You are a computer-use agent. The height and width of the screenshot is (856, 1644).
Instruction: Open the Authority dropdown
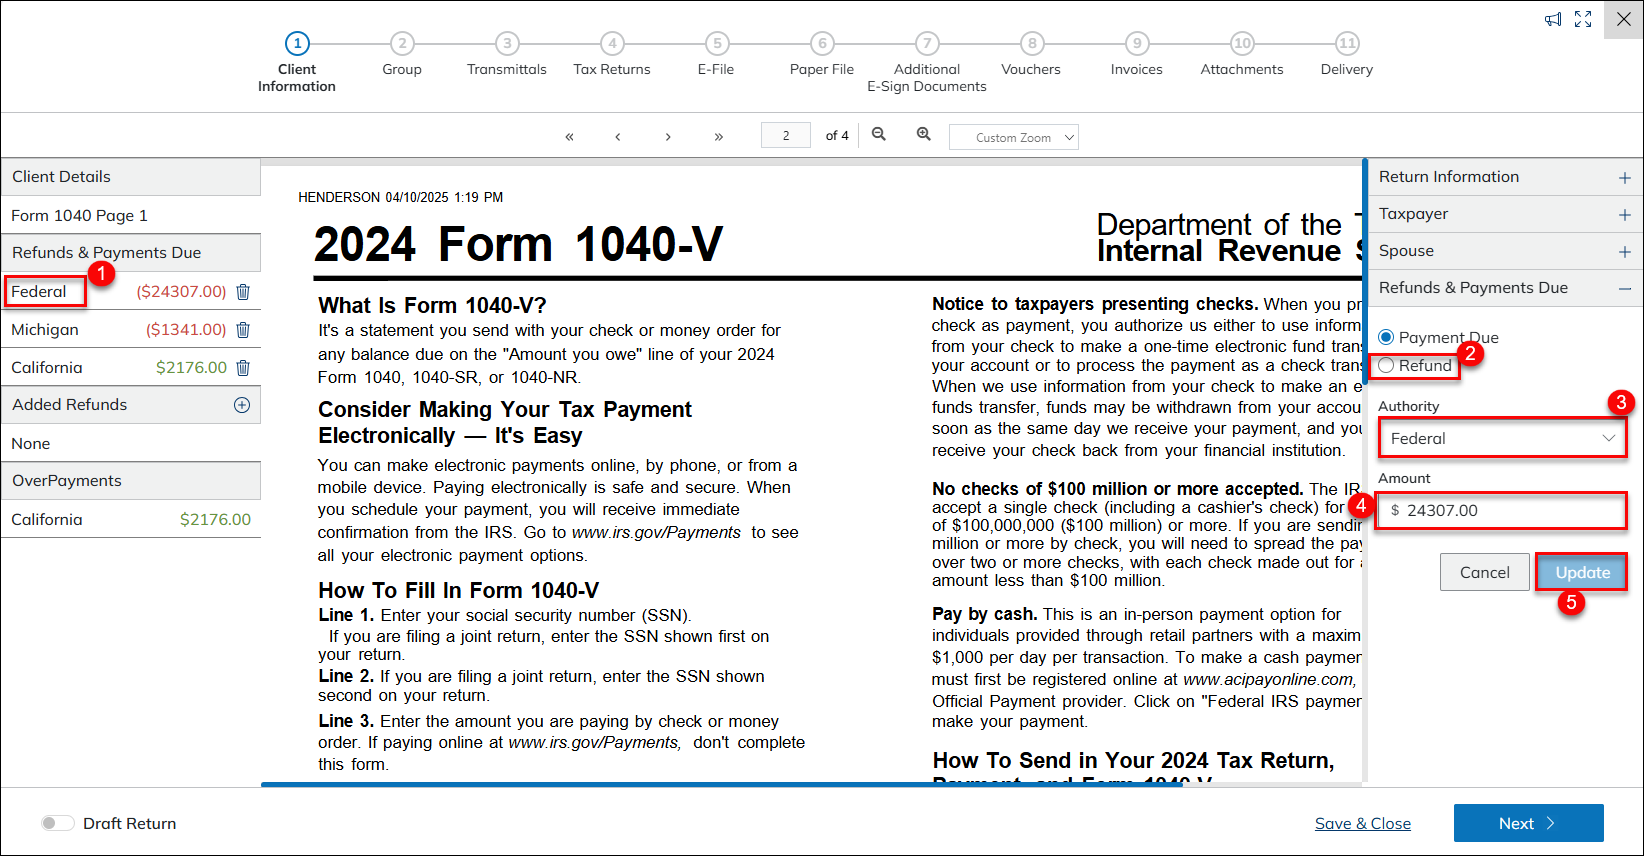[1501, 438]
